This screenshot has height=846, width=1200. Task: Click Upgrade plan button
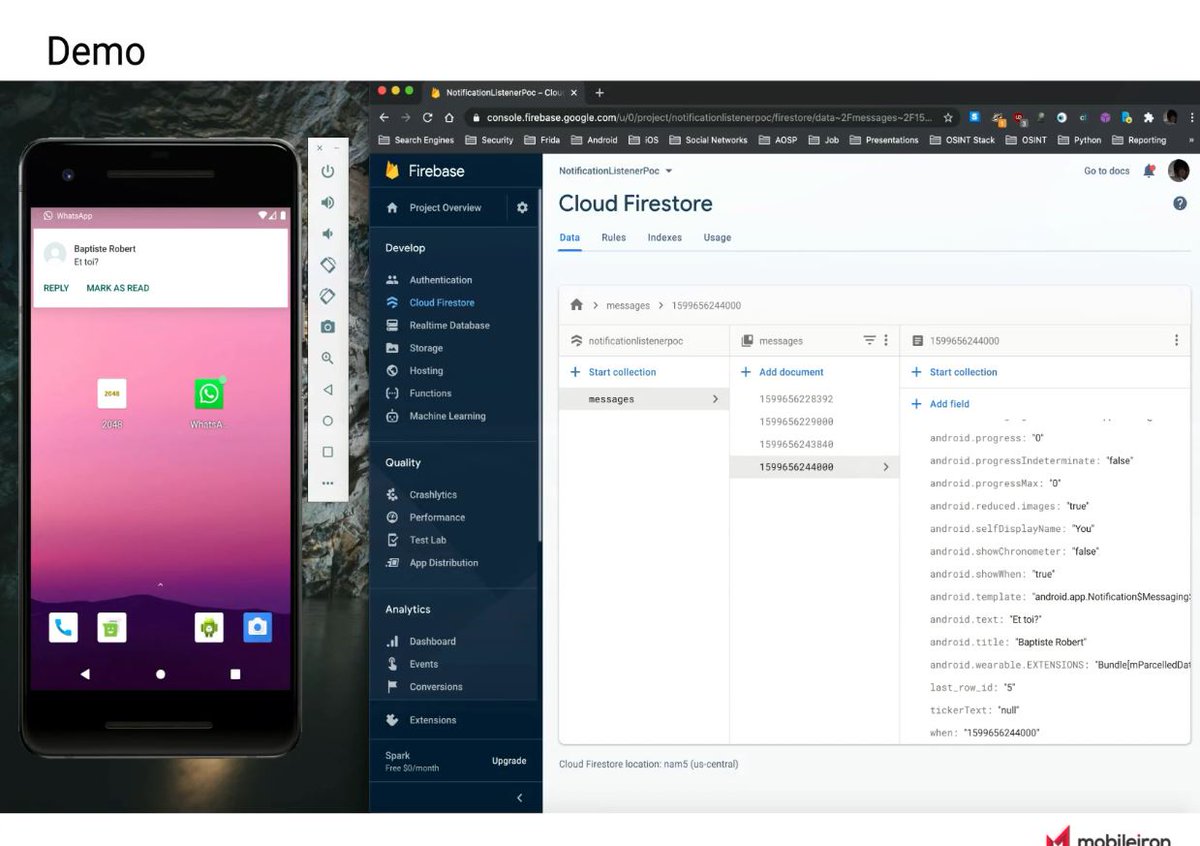tap(509, 761)
